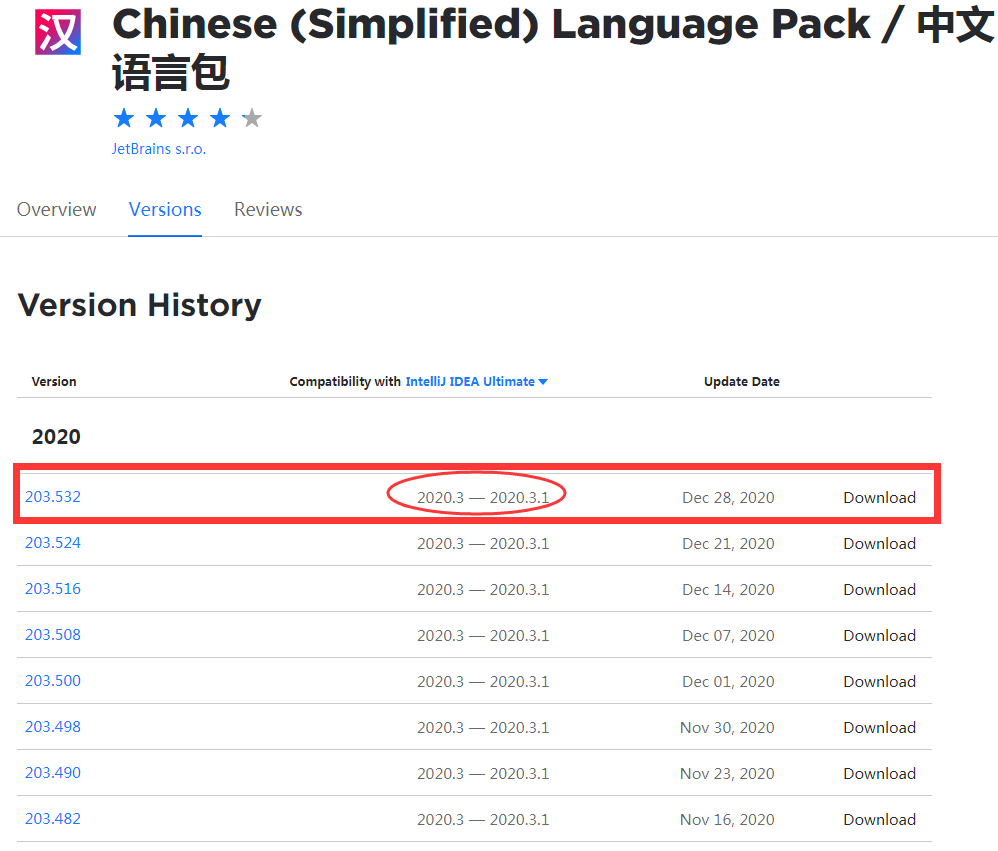
Task: Download version 203.490 from Nov 23
Action: (880, 773)
